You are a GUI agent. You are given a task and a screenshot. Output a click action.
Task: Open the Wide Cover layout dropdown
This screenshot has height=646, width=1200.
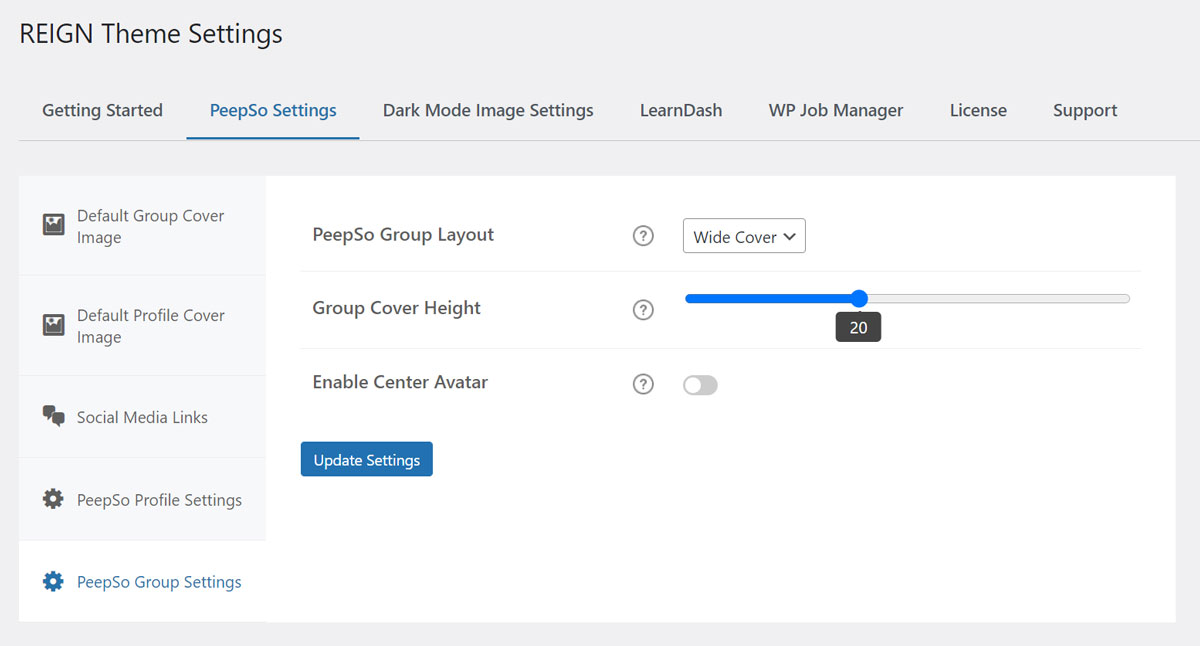click(x=744, y=237)
